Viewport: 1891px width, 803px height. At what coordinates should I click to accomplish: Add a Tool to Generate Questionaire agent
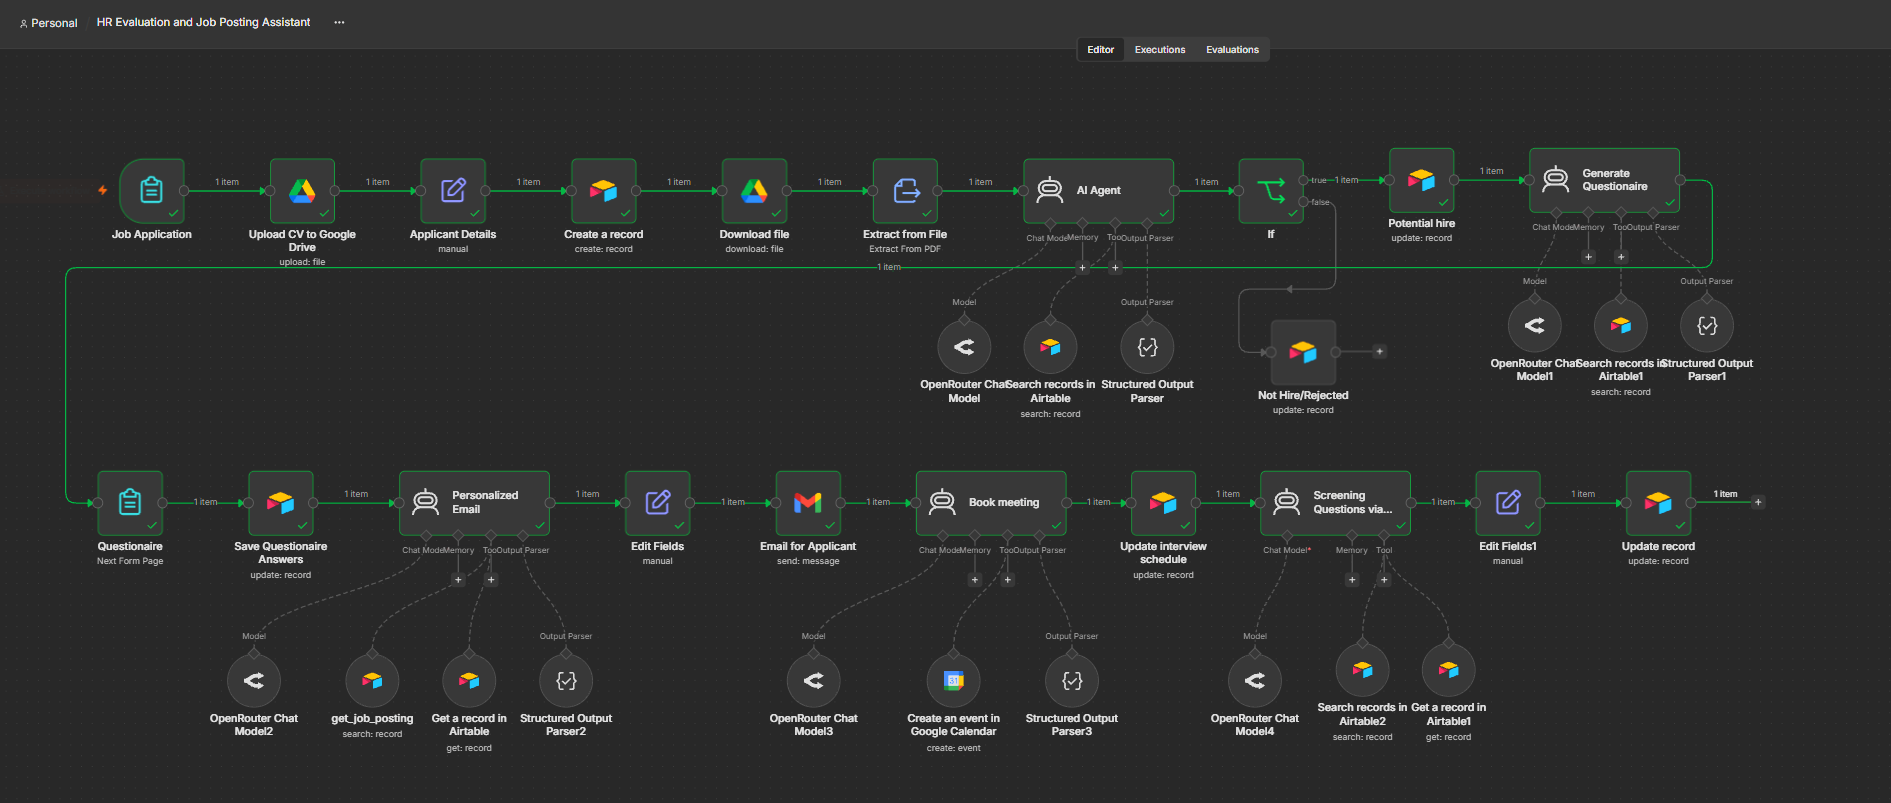1621,257
